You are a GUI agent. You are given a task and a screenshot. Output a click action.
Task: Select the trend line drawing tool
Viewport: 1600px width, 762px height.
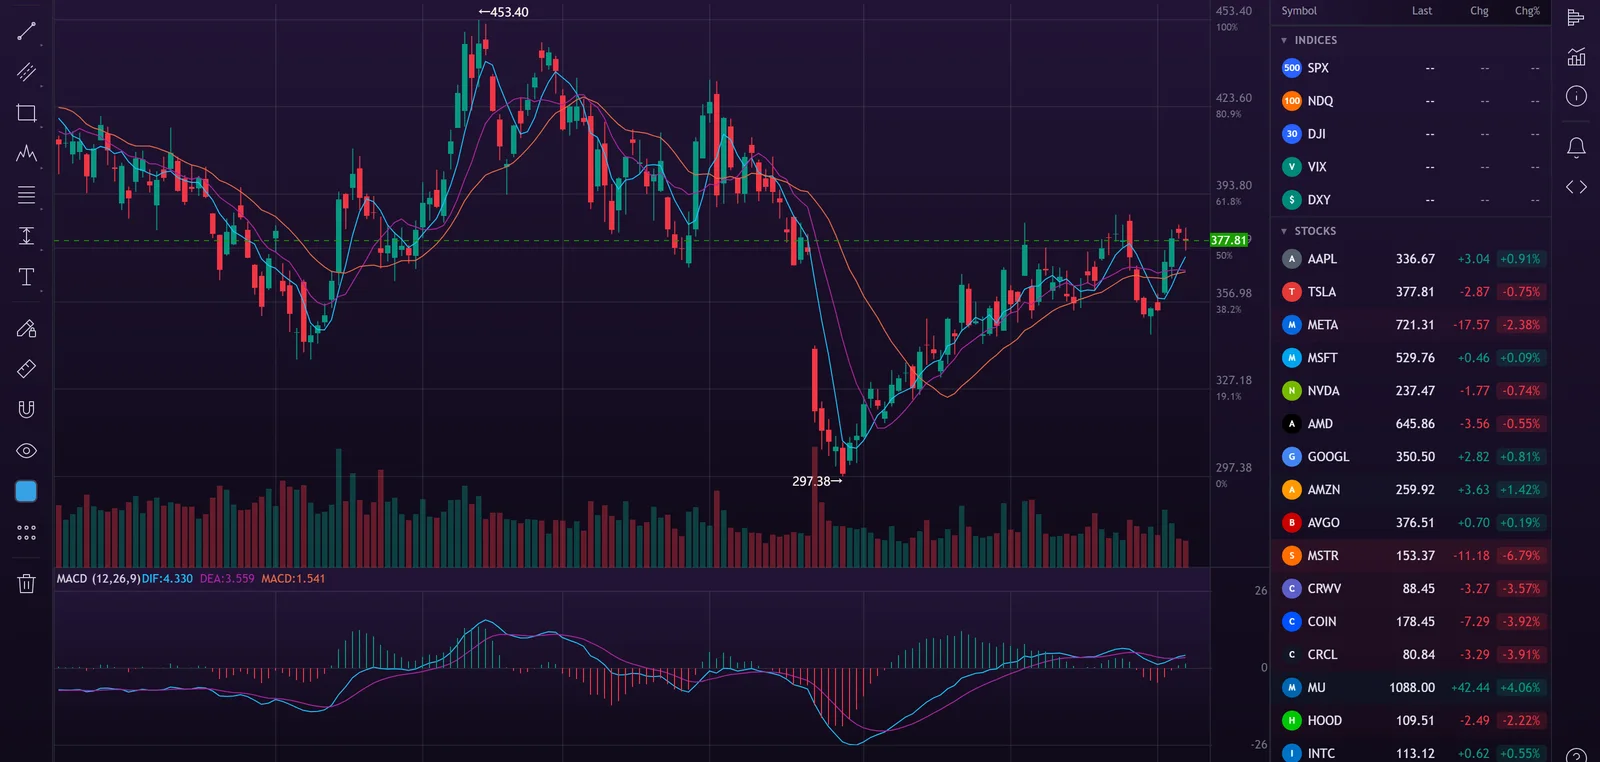(x=26, y=31)
